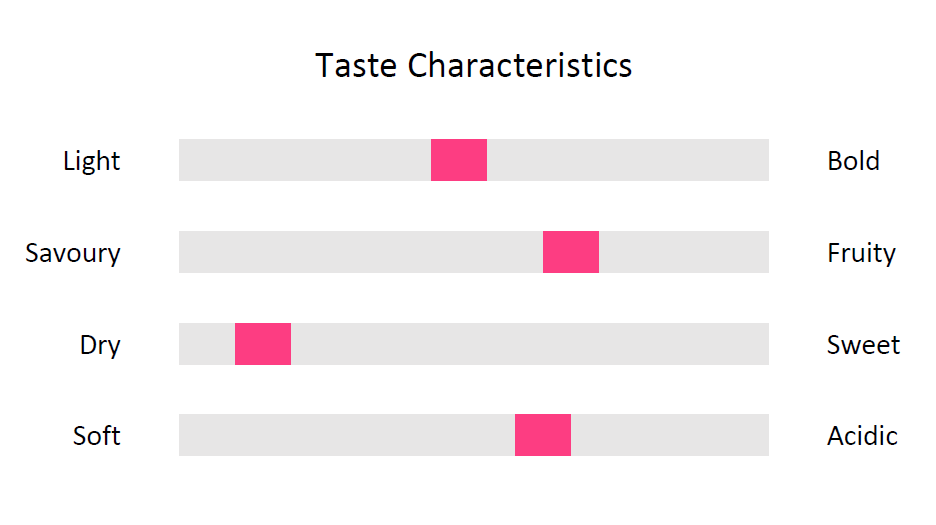Screen dimensions: 936x525
Task: Select the Soft label
Action: click(97, 435)
